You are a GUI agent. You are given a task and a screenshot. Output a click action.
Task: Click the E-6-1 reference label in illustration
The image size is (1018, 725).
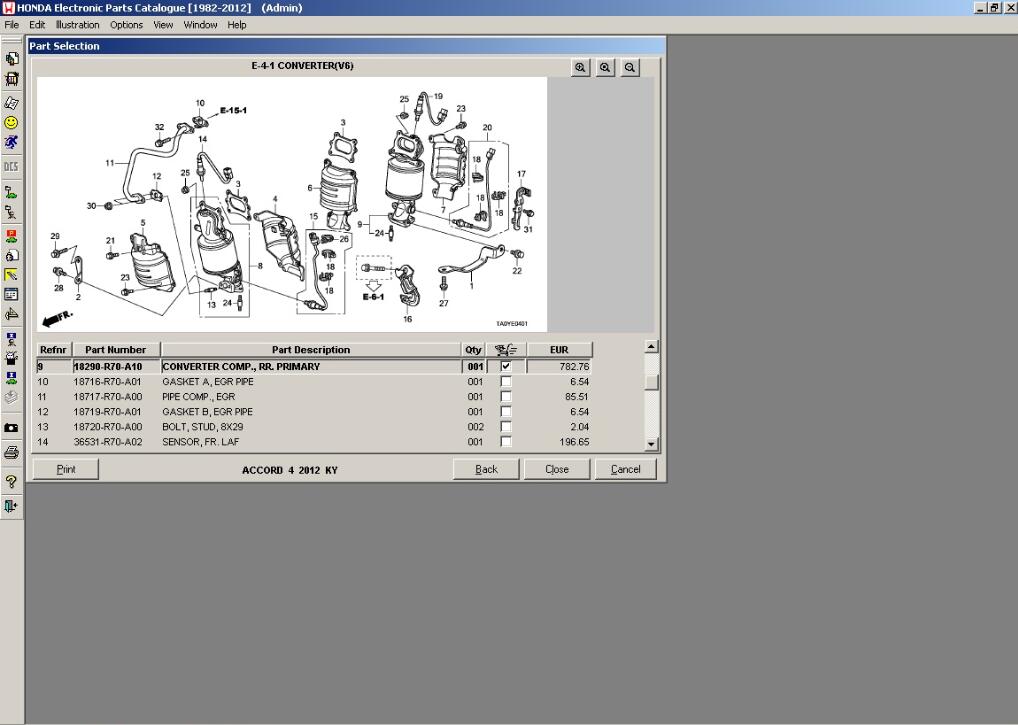pyautogui.click(x=373, y=297)
